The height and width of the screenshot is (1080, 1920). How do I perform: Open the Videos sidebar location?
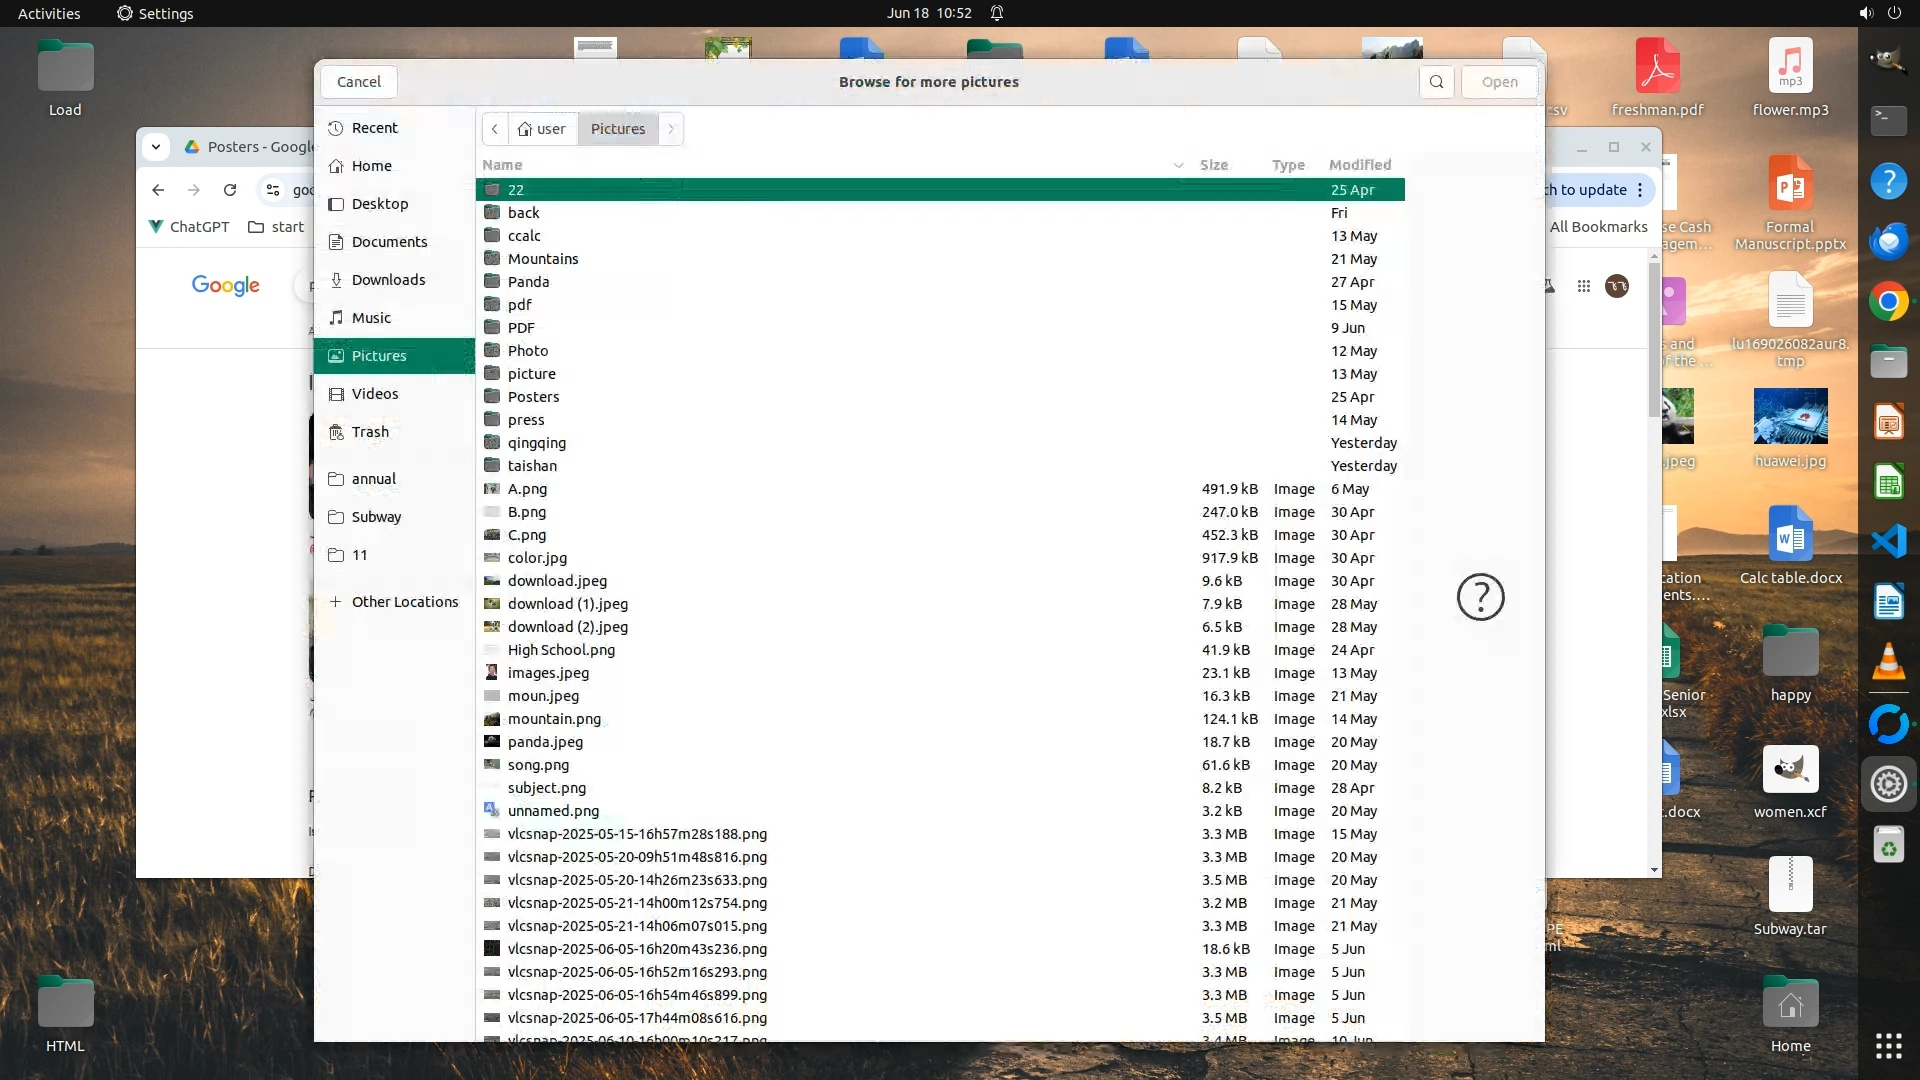(x=375, y=394)
